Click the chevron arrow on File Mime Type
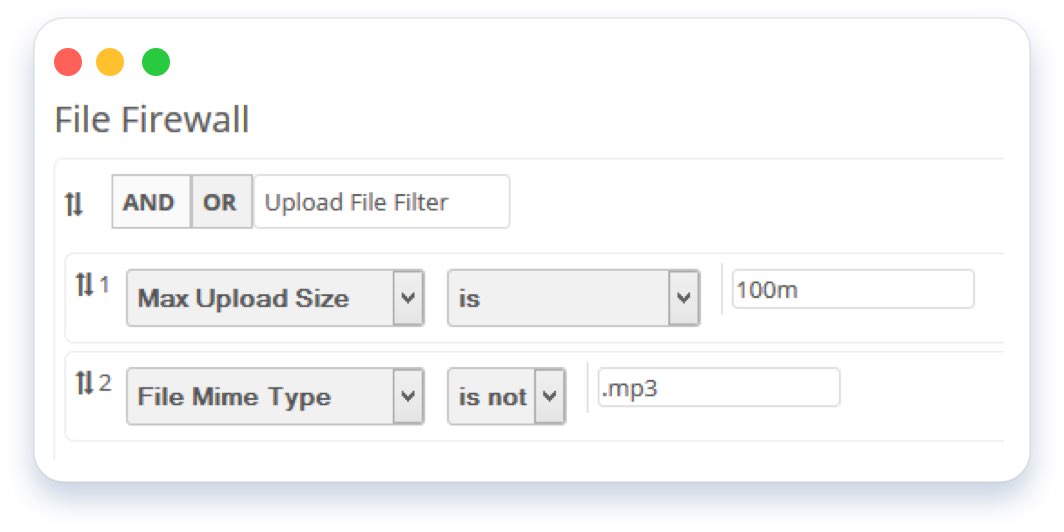Viewport: 1064px width, 532px height. point(408,396)
